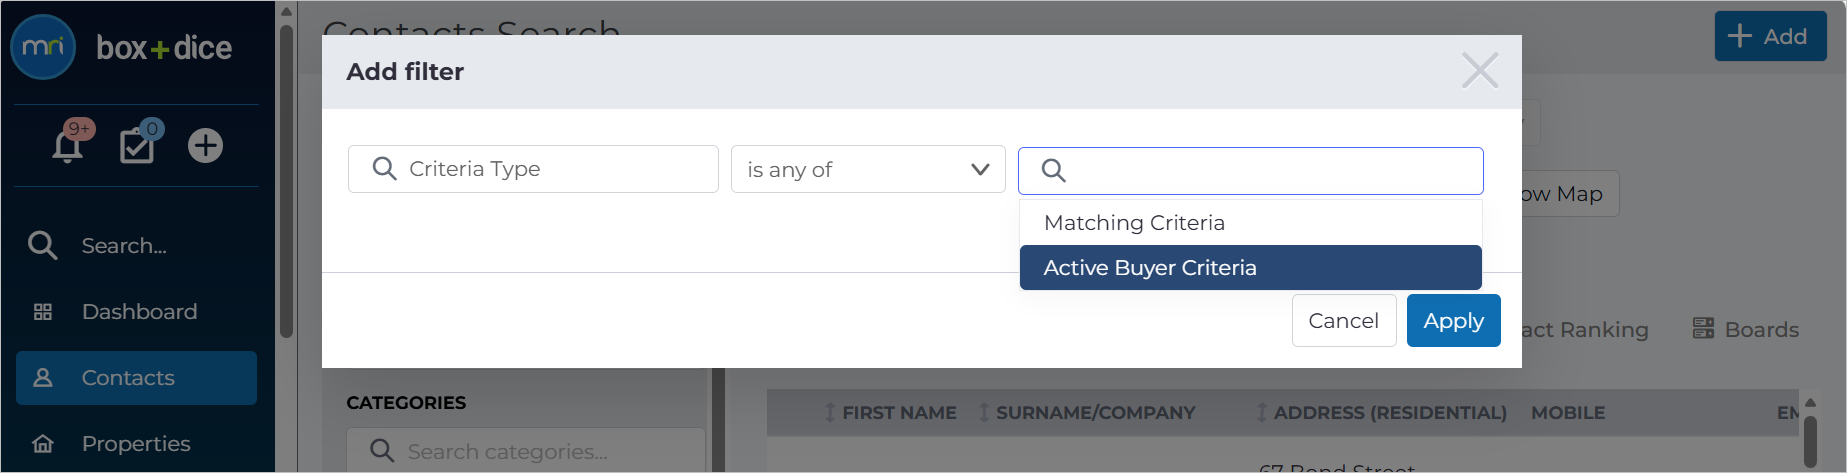This screenshot has width=1847, height=473.
Task: Go to Properties in the sidebar
Action: coord(136,444)
